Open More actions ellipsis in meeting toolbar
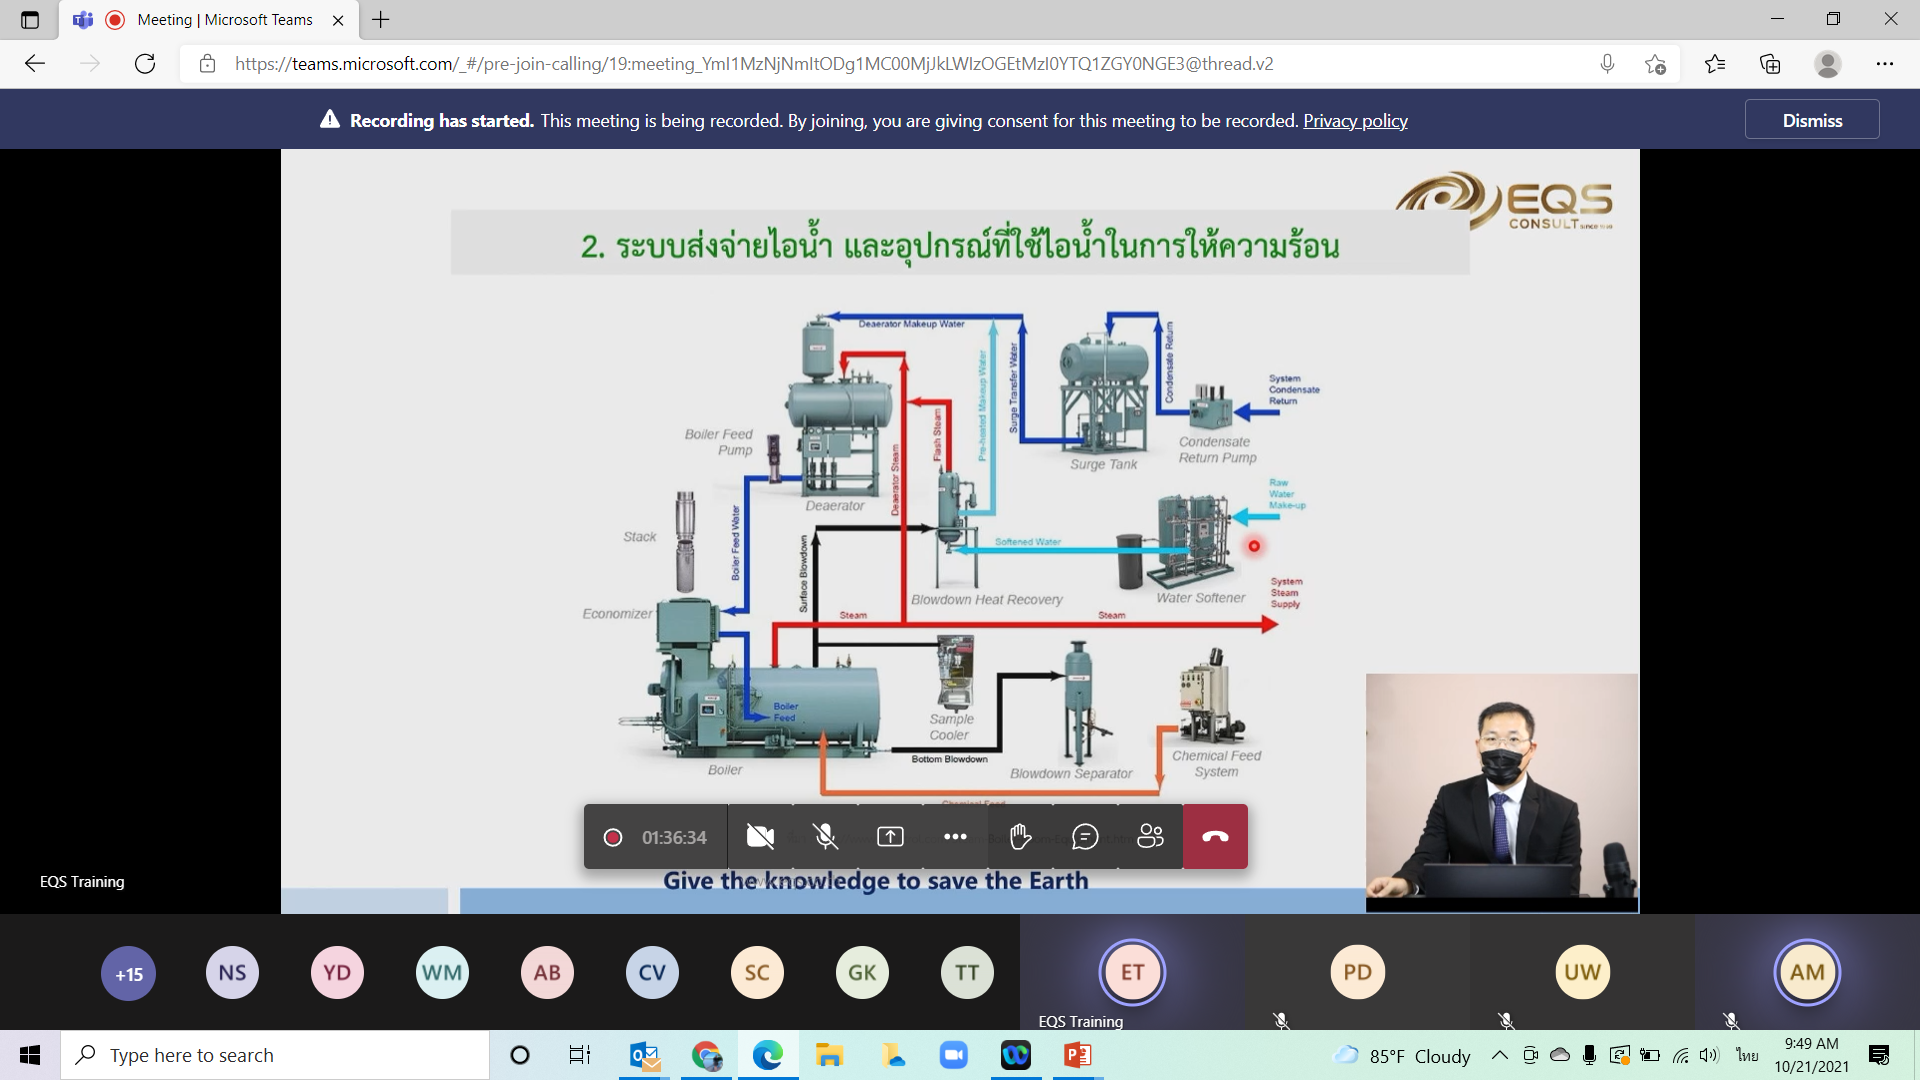 point(955,837)
